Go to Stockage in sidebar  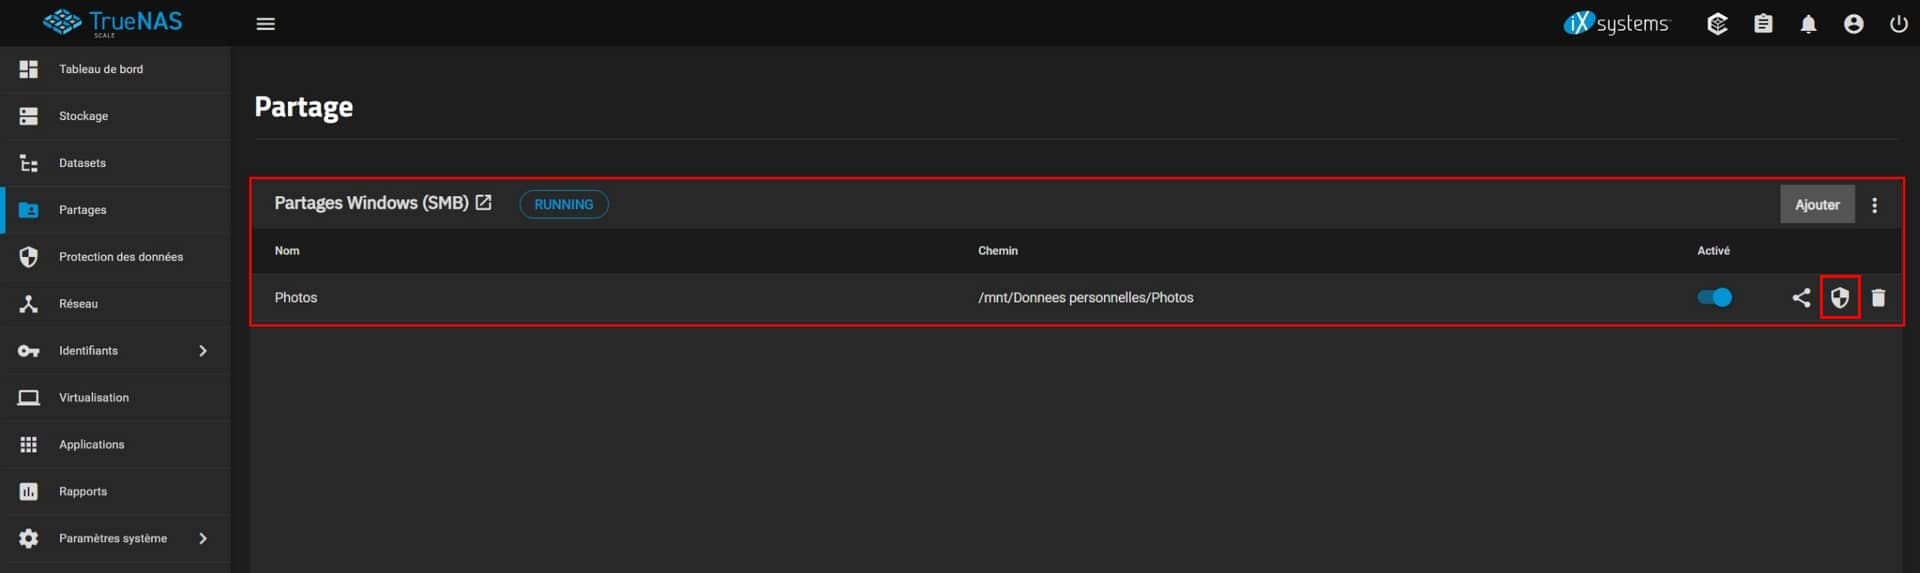pos(83,116)
